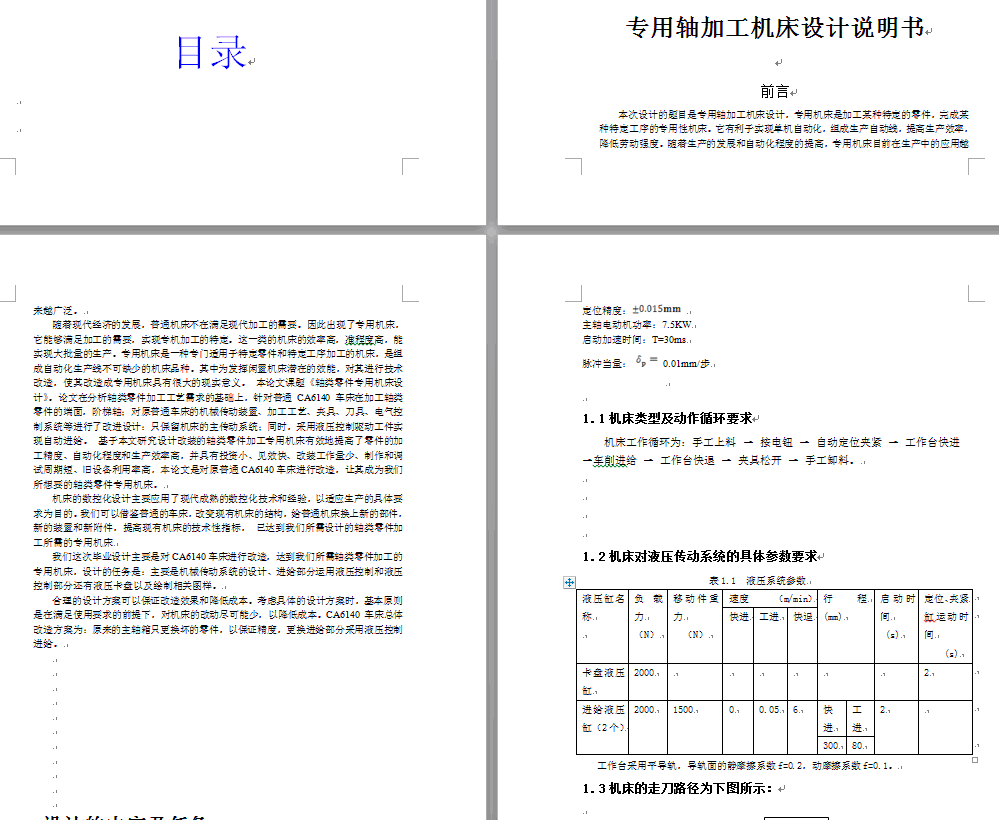Click the 启动加速时间 T=30ms line
Screen dimensions: 999x820
pos(635,340)
